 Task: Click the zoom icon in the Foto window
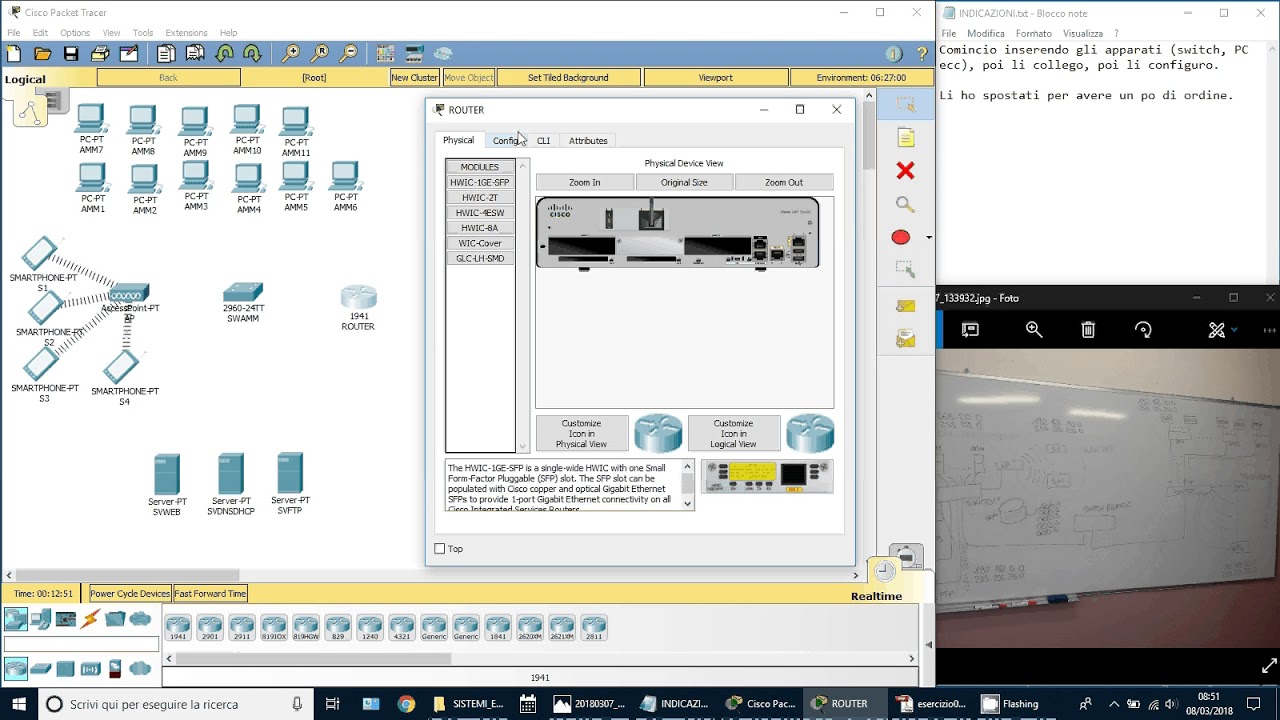tap(1034, 330)
